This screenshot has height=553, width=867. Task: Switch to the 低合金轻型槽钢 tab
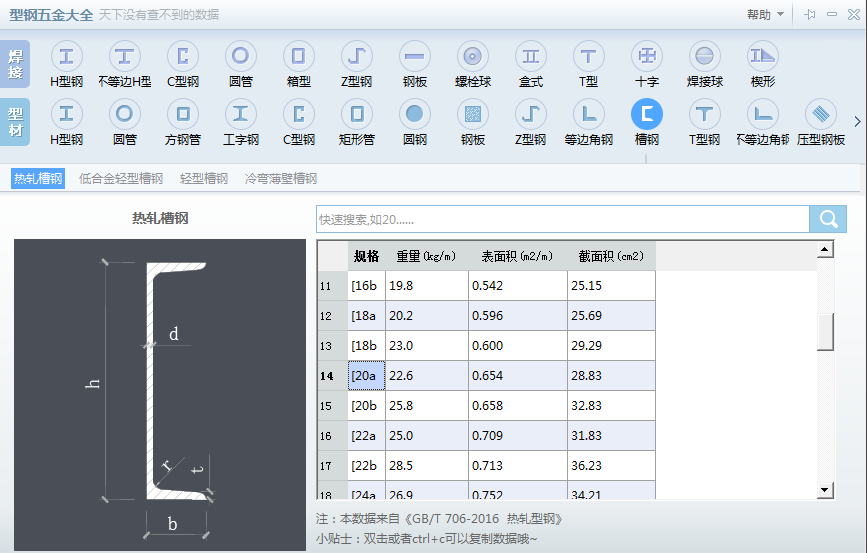click(121, 179)
